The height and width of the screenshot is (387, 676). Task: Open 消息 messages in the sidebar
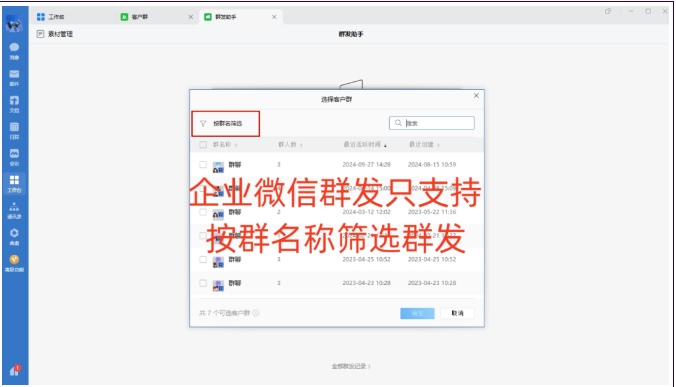pyautogui.click(x=14, y=51)
